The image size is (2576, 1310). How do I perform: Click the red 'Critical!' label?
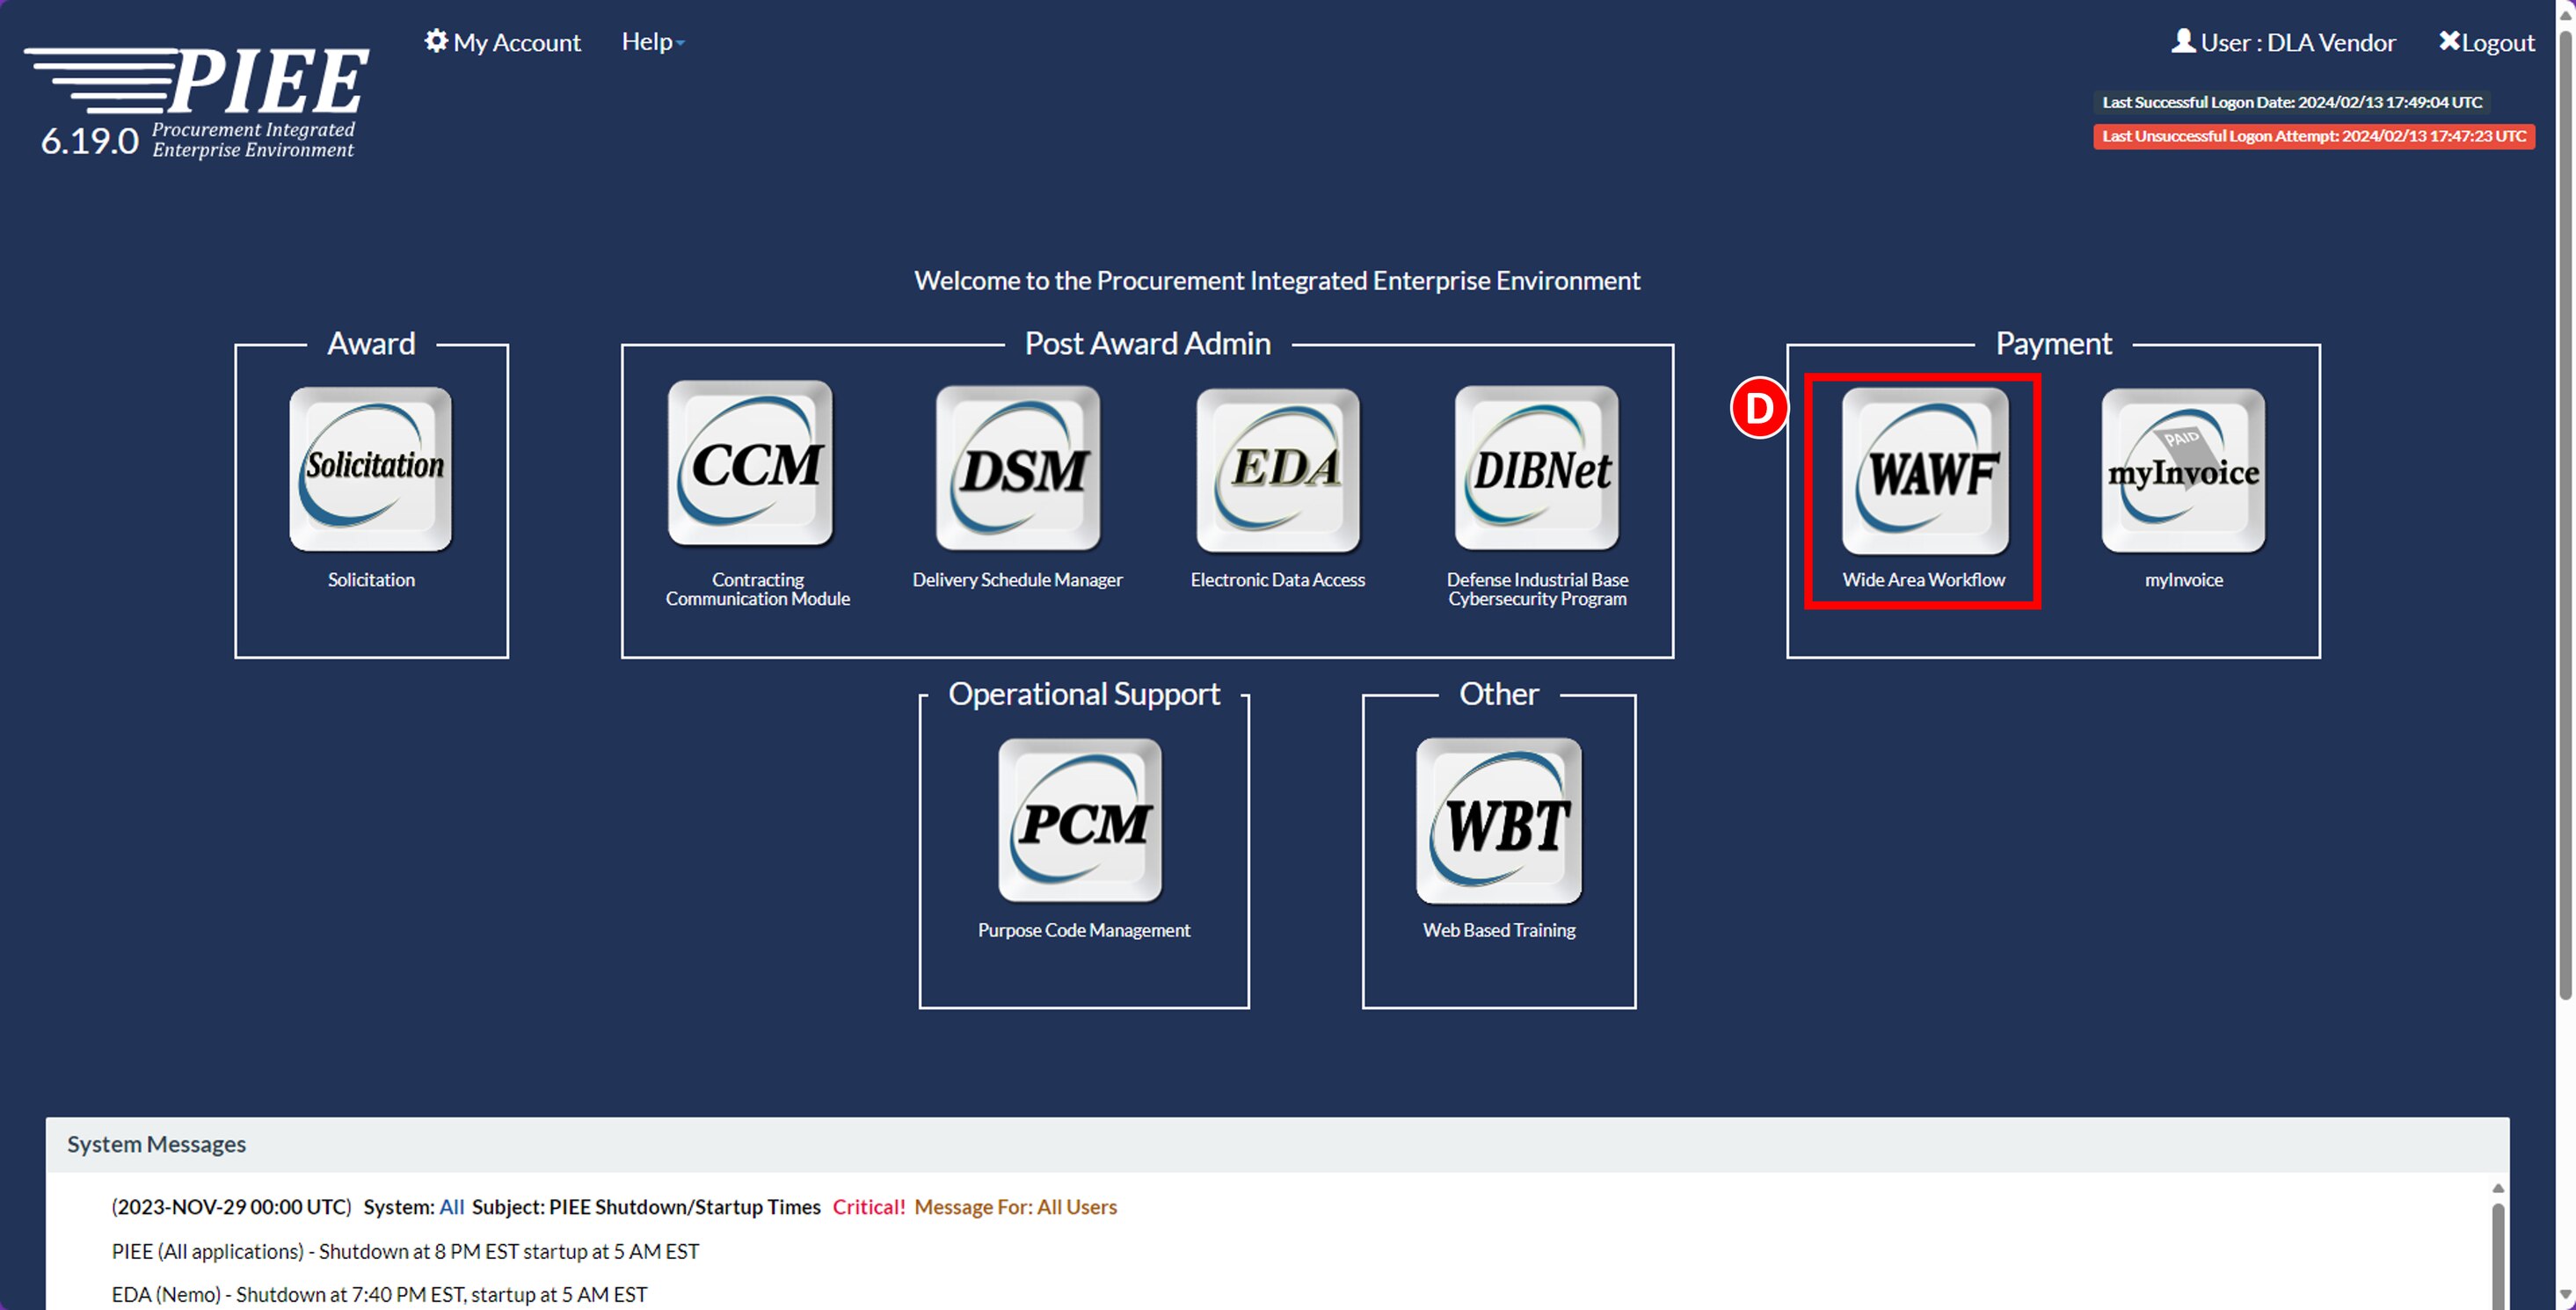pyautogui.click(x=869, y=1207)
